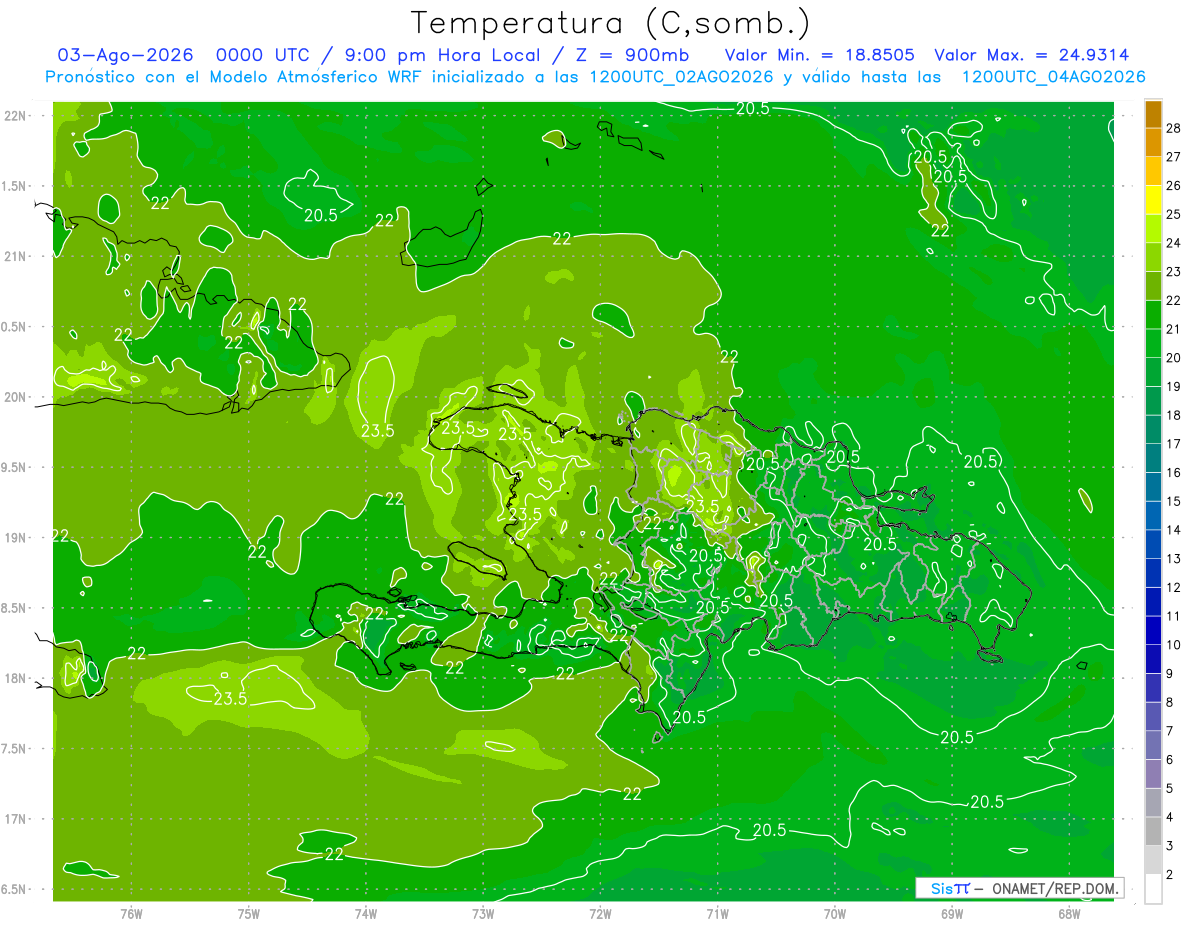Select the '69W' longitude label
The width and height of the screenshot is (1200, 927).
[952, 913]
